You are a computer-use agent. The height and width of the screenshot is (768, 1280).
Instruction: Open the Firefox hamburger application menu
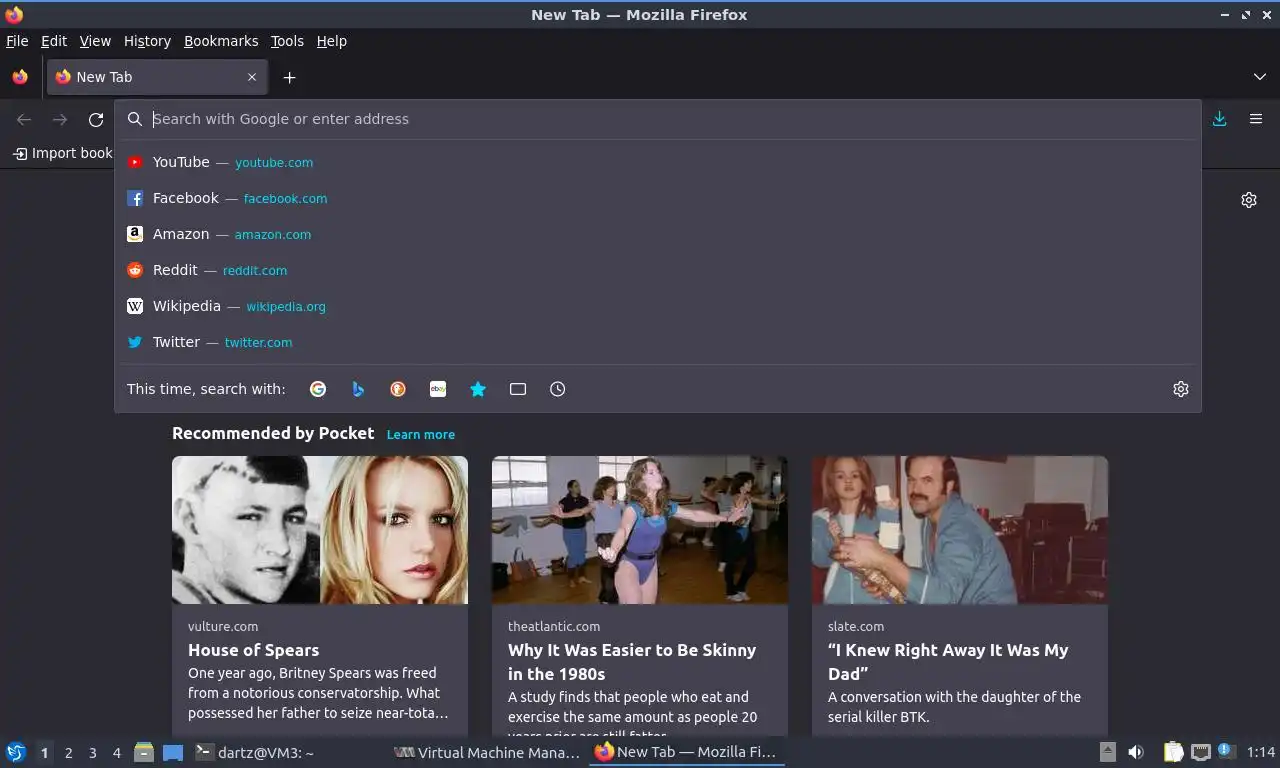[1256, 119]
